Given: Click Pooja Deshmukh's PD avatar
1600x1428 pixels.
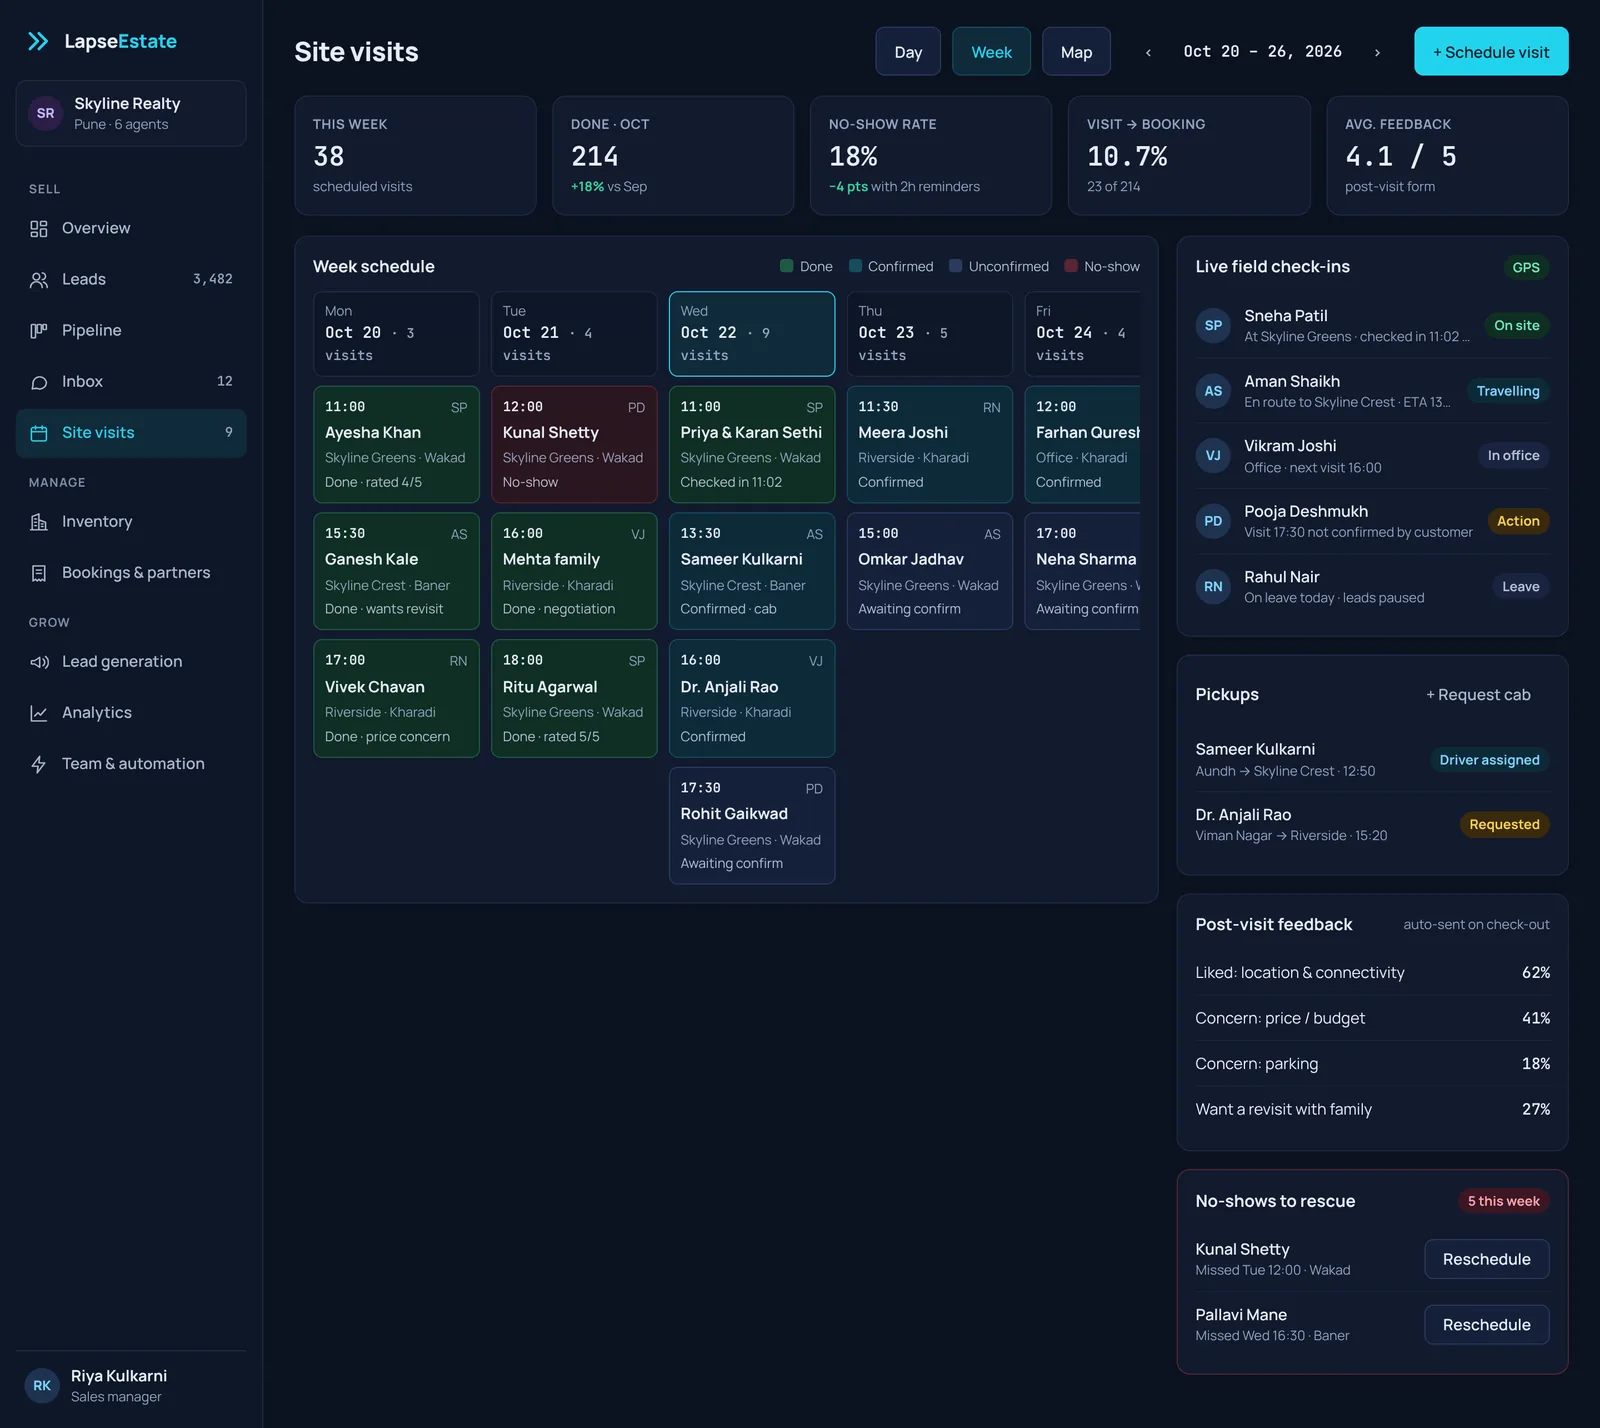Looking at the screenshot, I should point(1213,521).
